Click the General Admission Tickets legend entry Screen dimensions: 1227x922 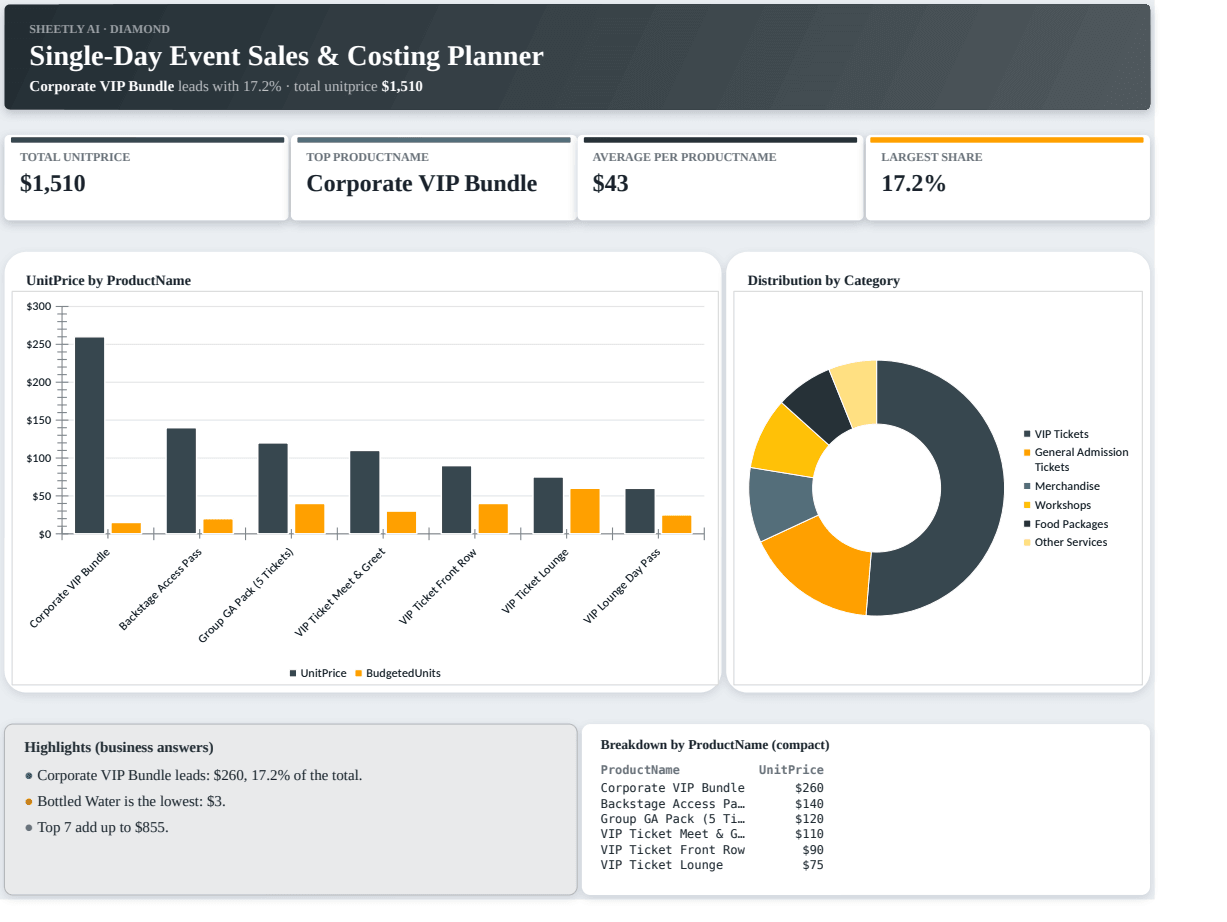point(1076,460)
